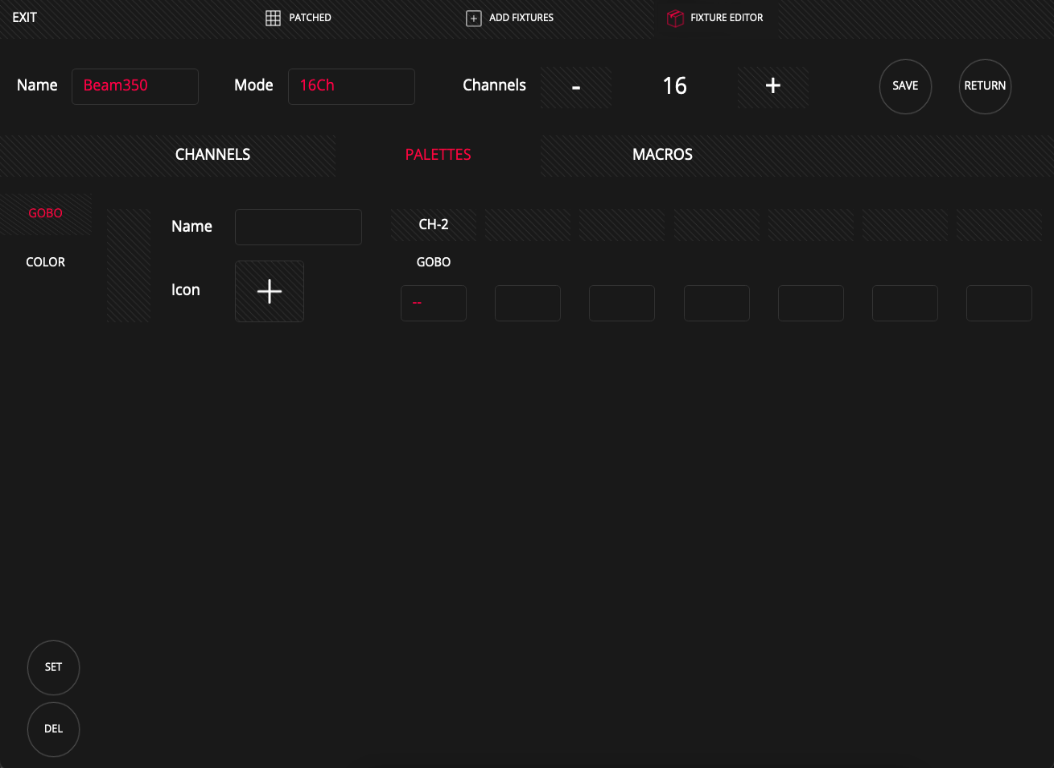1054x768 pixels.
Task: Click the channel count value 16
Action: [674, 86]
